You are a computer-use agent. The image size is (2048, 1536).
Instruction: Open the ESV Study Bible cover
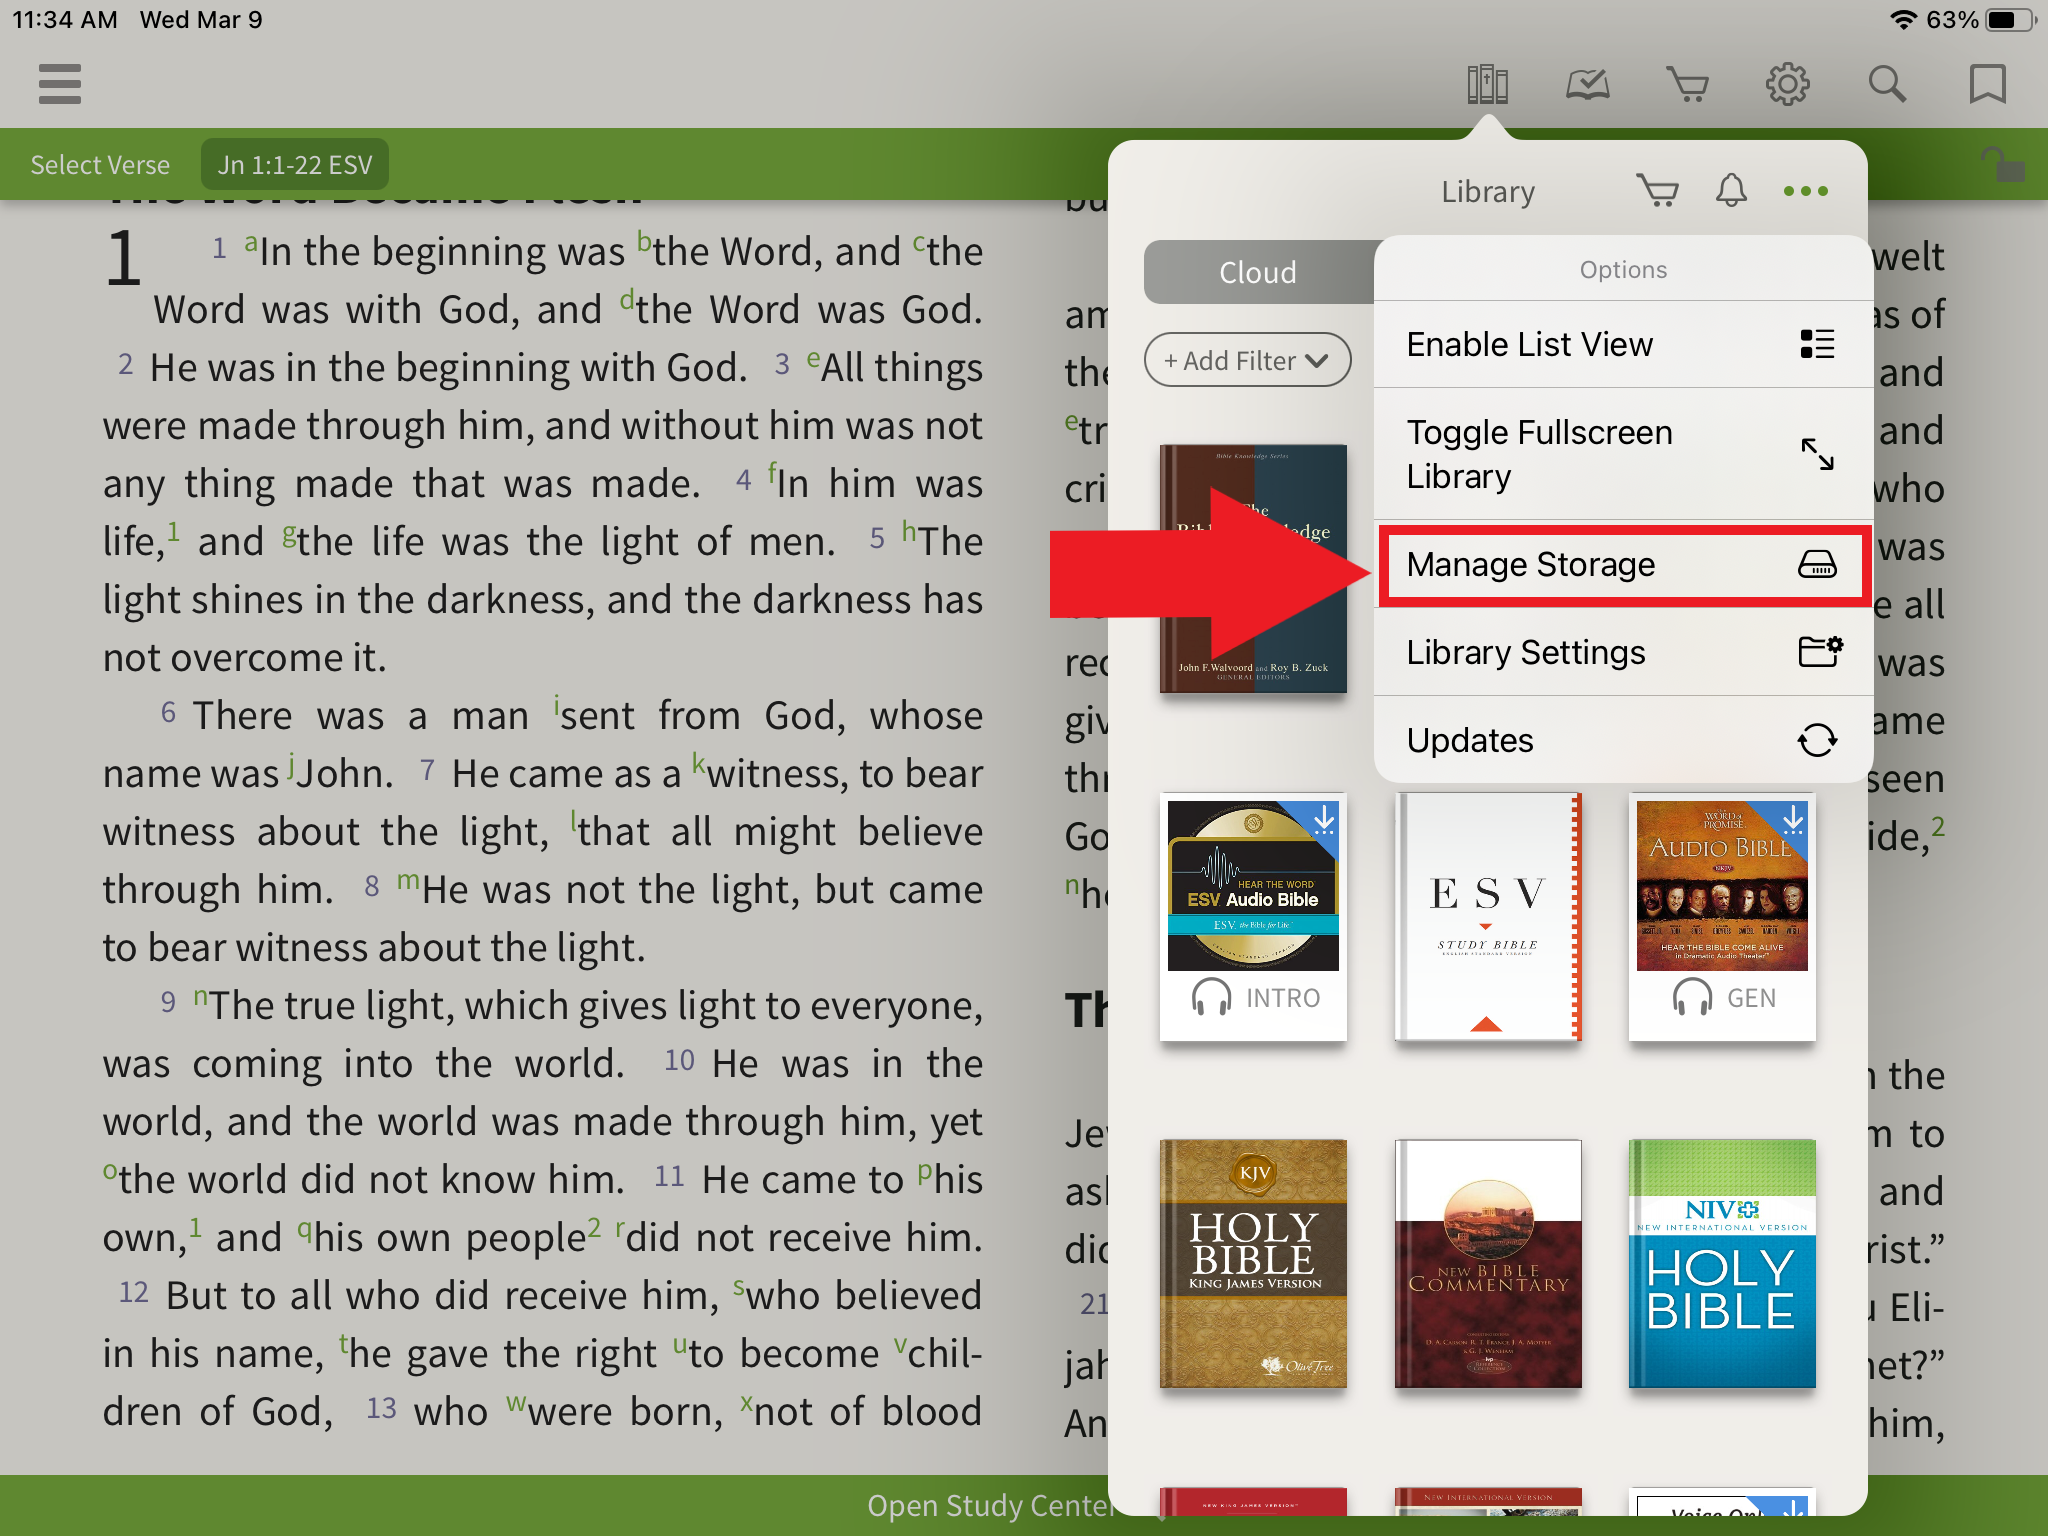coord(1488,916)
